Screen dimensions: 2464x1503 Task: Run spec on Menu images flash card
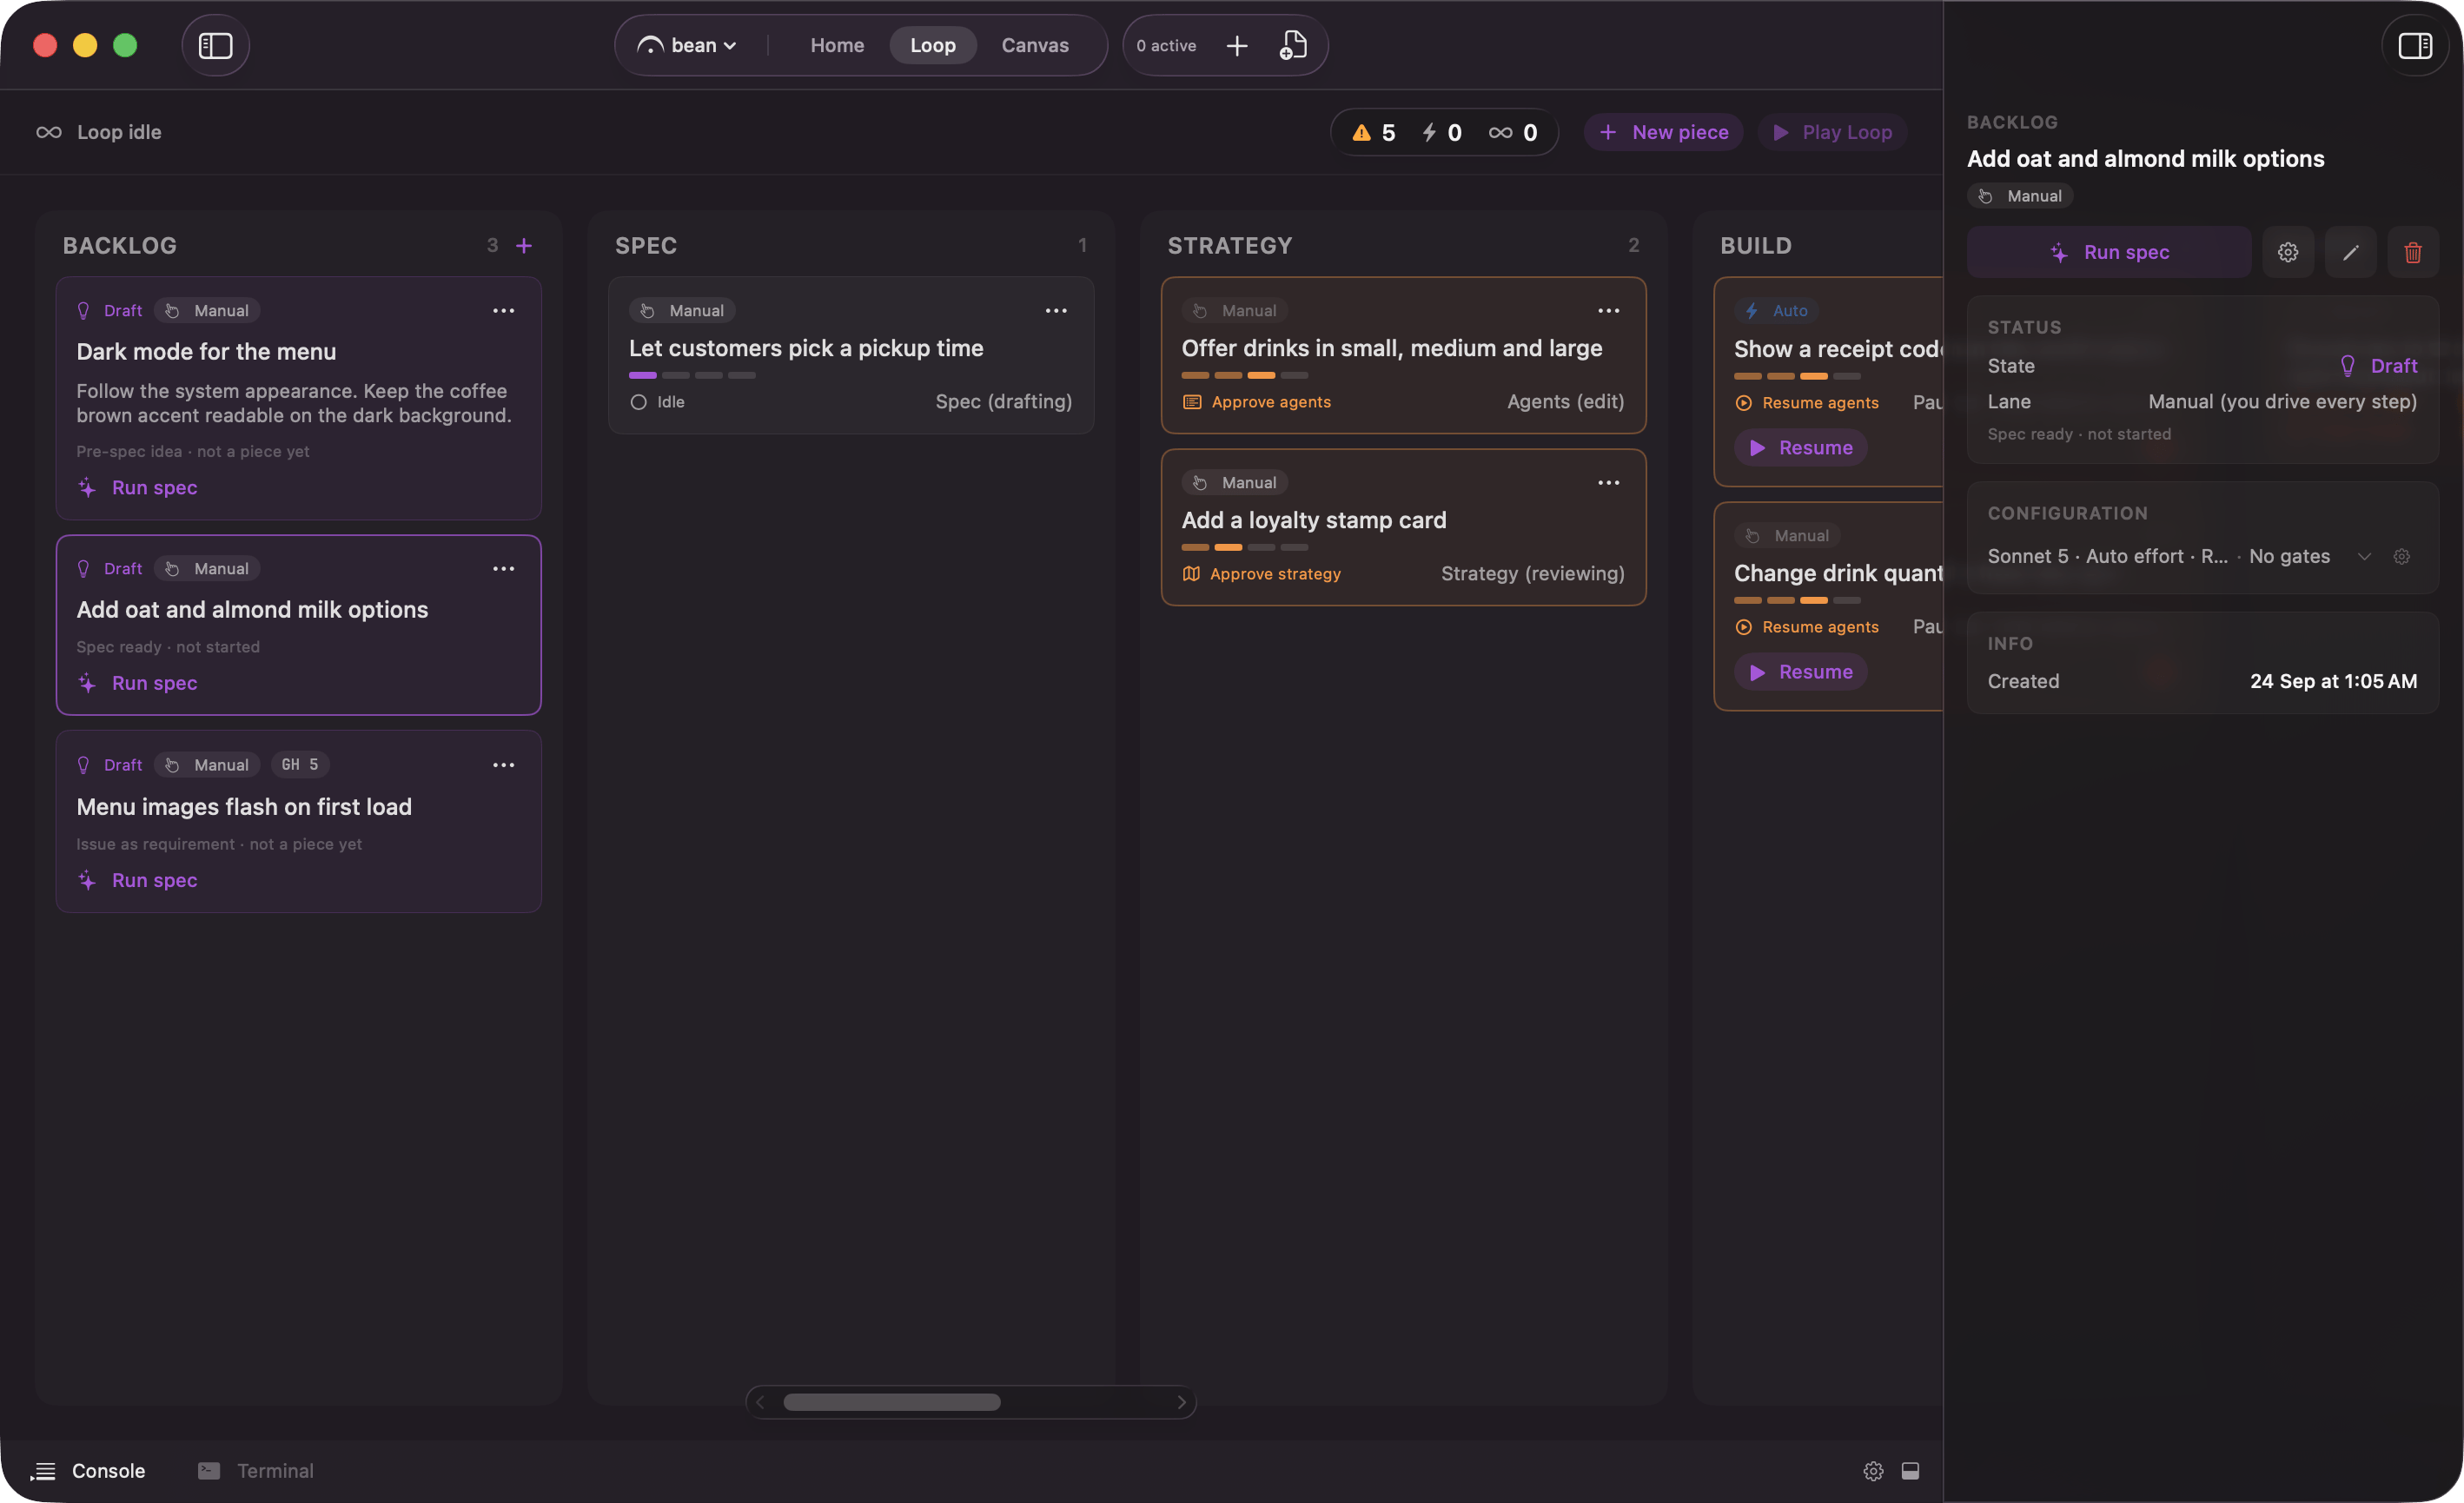point(138,880)
